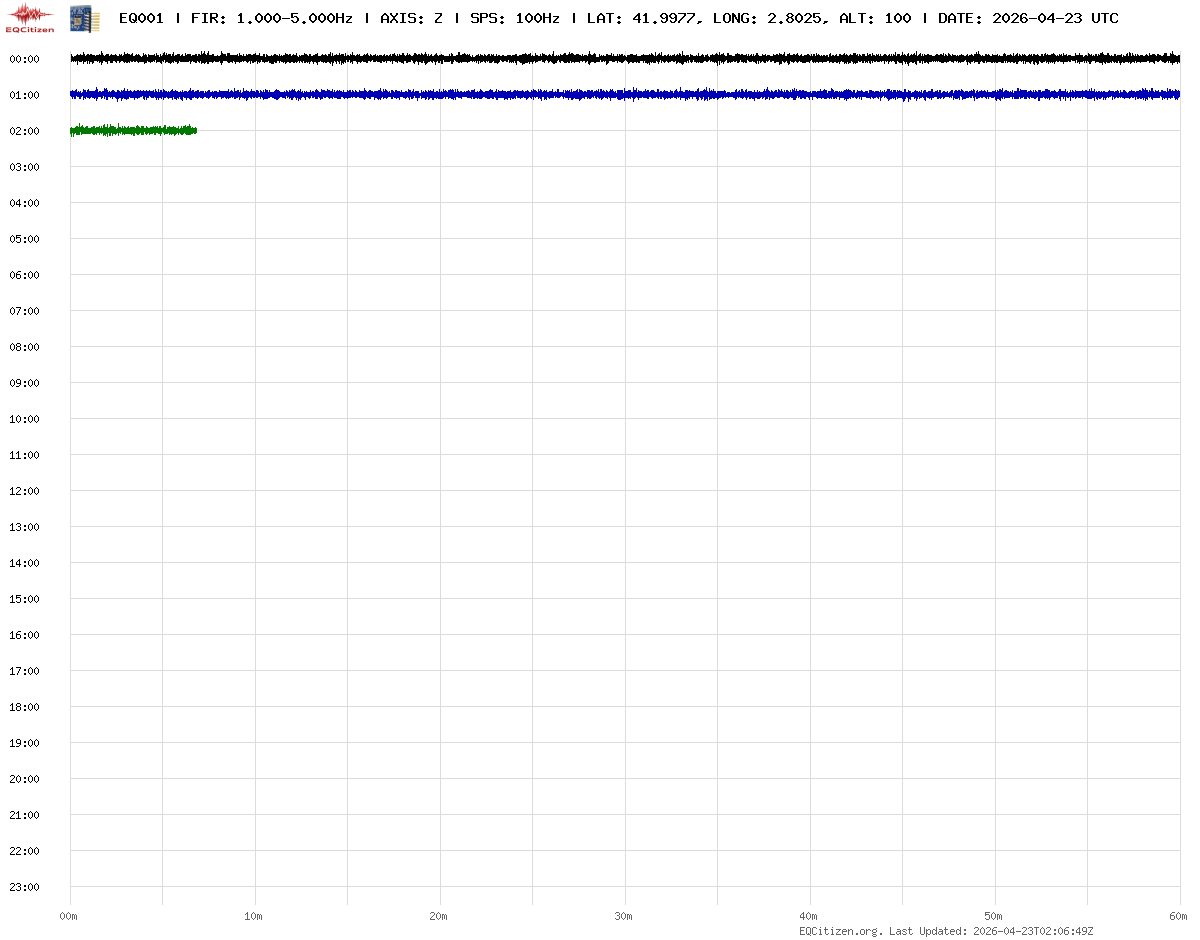The width and height of the screenshot is (1200, 940).
Task: Click the 10m minute axis label
Action: 254,916
